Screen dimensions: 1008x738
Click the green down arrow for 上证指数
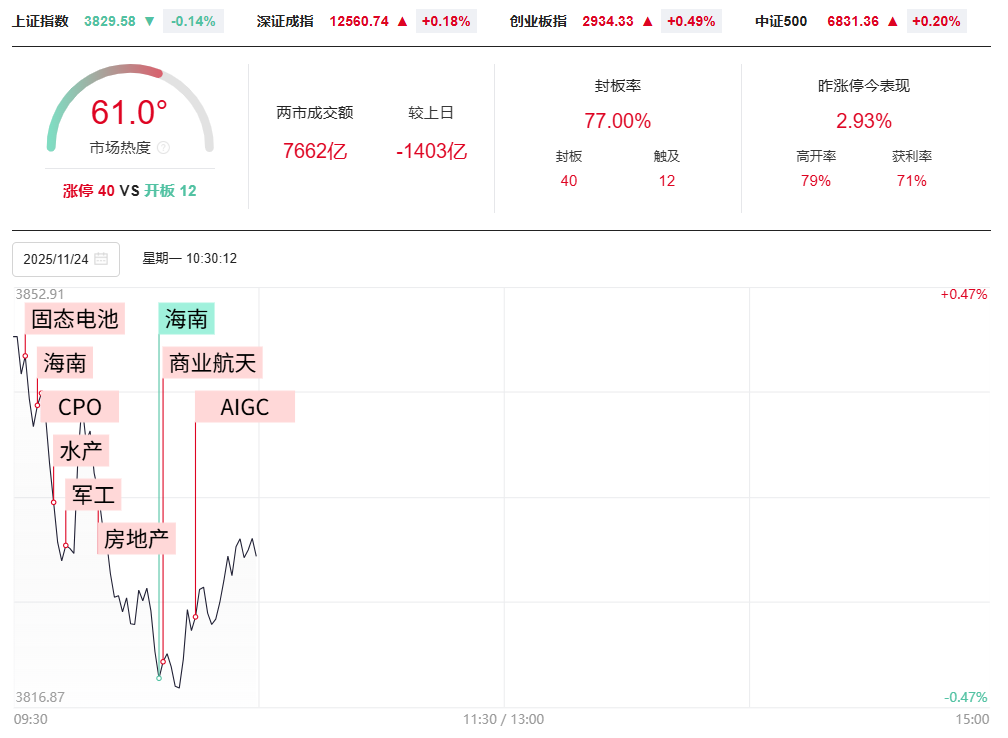[149, 21]
